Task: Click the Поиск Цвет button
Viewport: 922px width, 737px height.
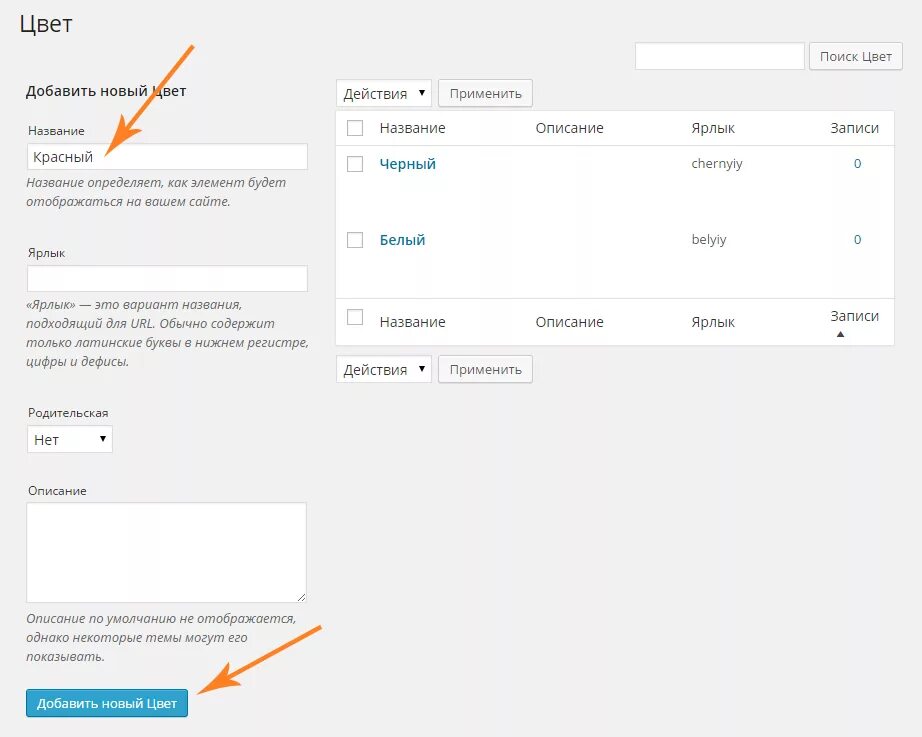Action: point(856,56)
